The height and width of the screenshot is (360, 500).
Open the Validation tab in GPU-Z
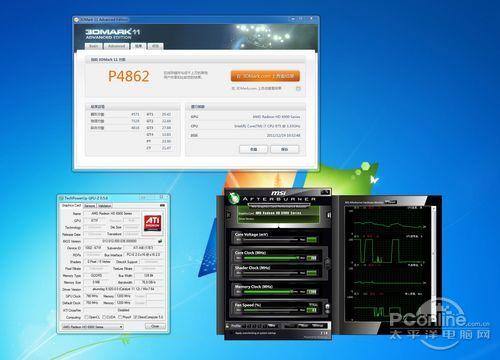coord(105,206)
